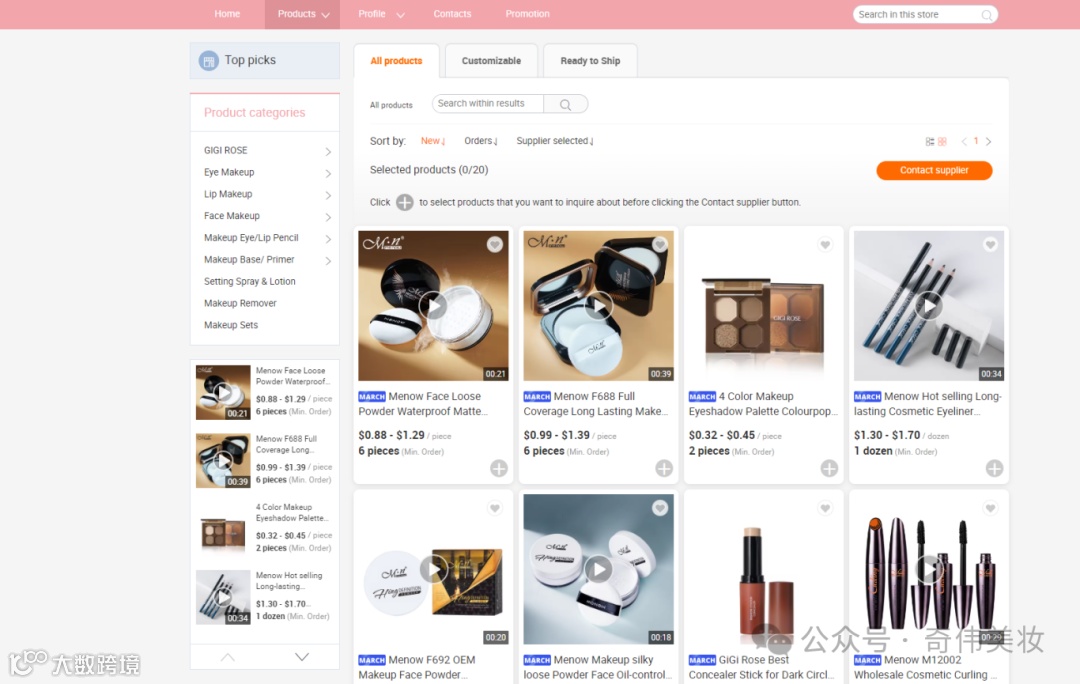Open GiGi Rose Best Concealer Stick title
This screenshot has height=684, width=1080.
click(761, 667)
